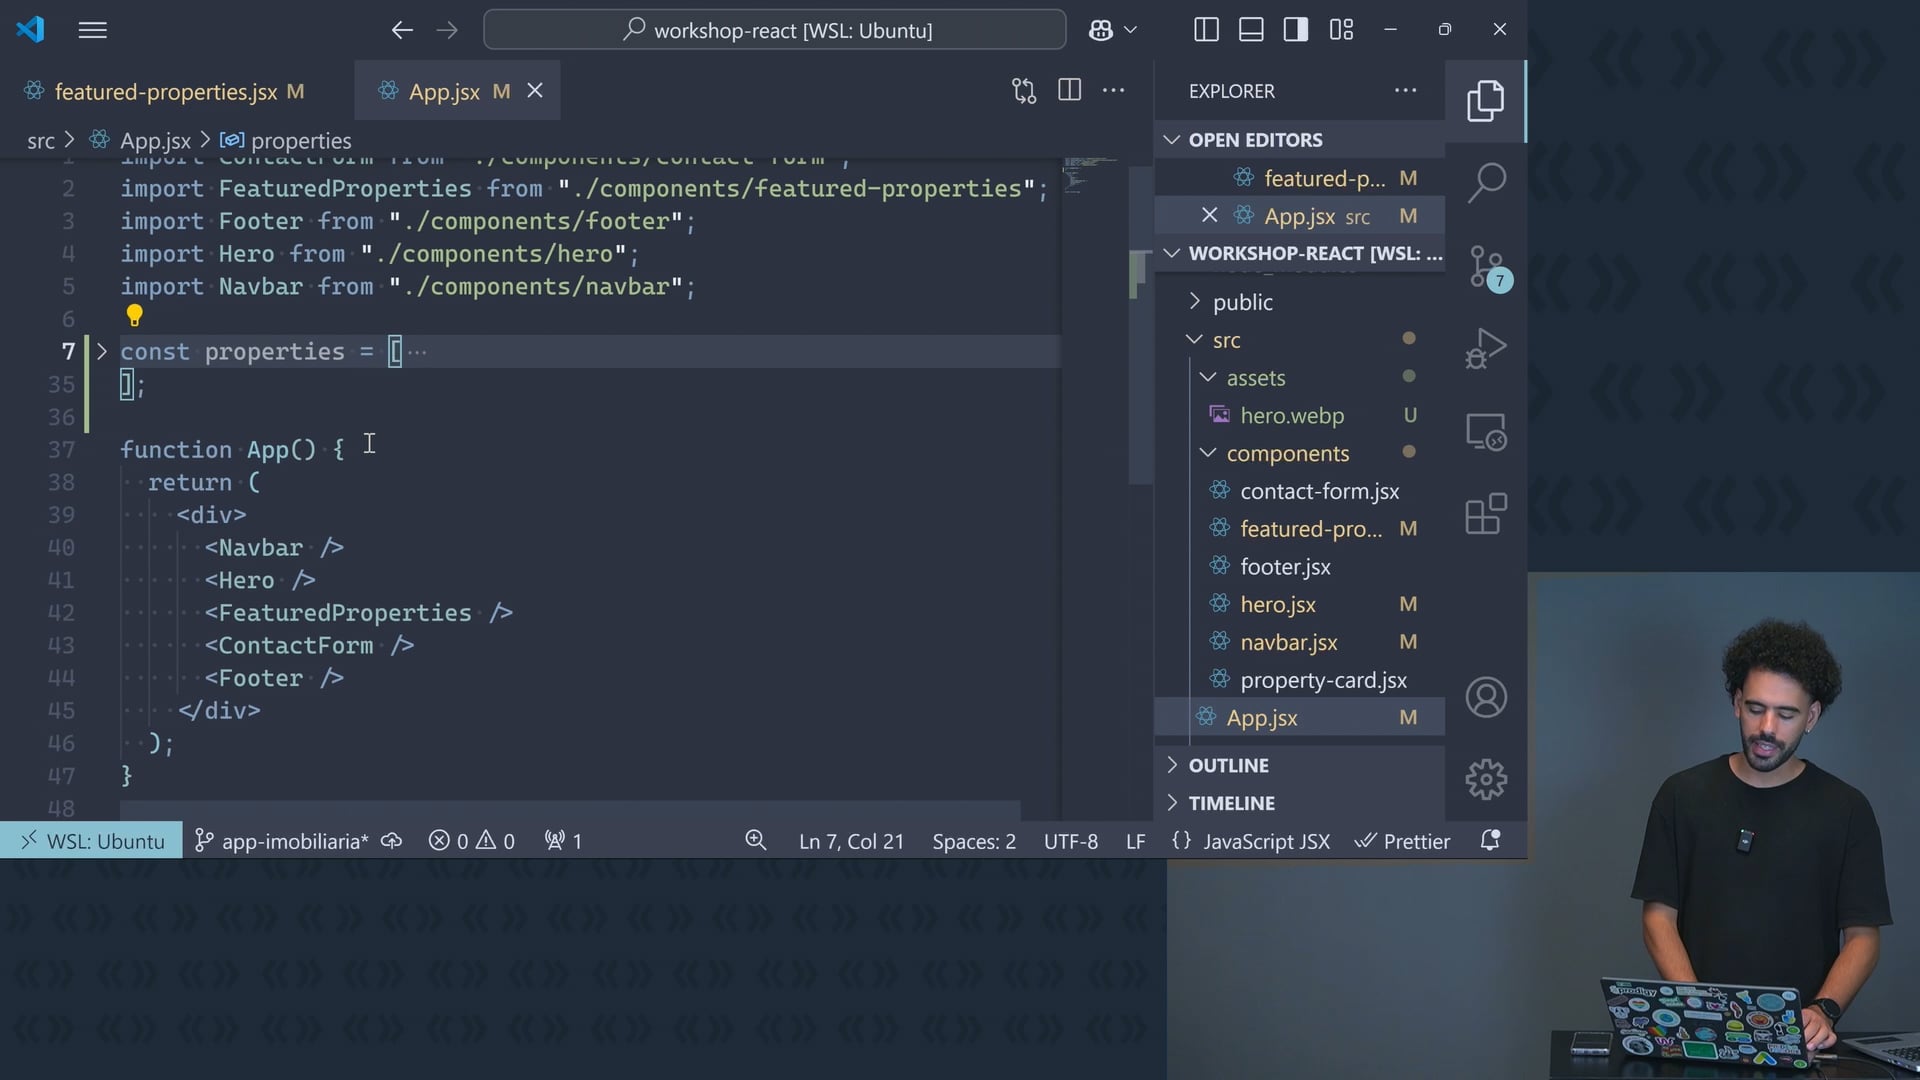Open the Manage gear icon
The height and width of the screenshot is (1080, 1920).
(1486, 779)
